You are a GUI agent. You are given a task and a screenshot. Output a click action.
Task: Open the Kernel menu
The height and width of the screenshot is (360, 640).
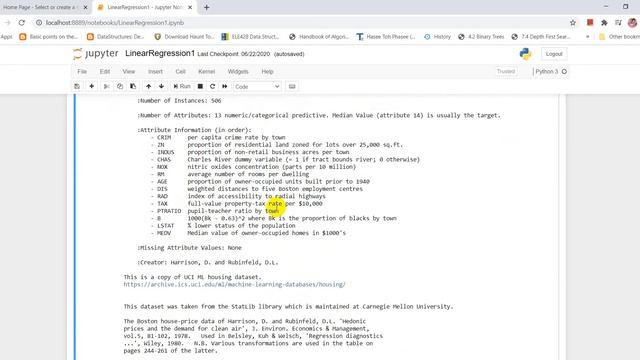(x=207, y=71)
